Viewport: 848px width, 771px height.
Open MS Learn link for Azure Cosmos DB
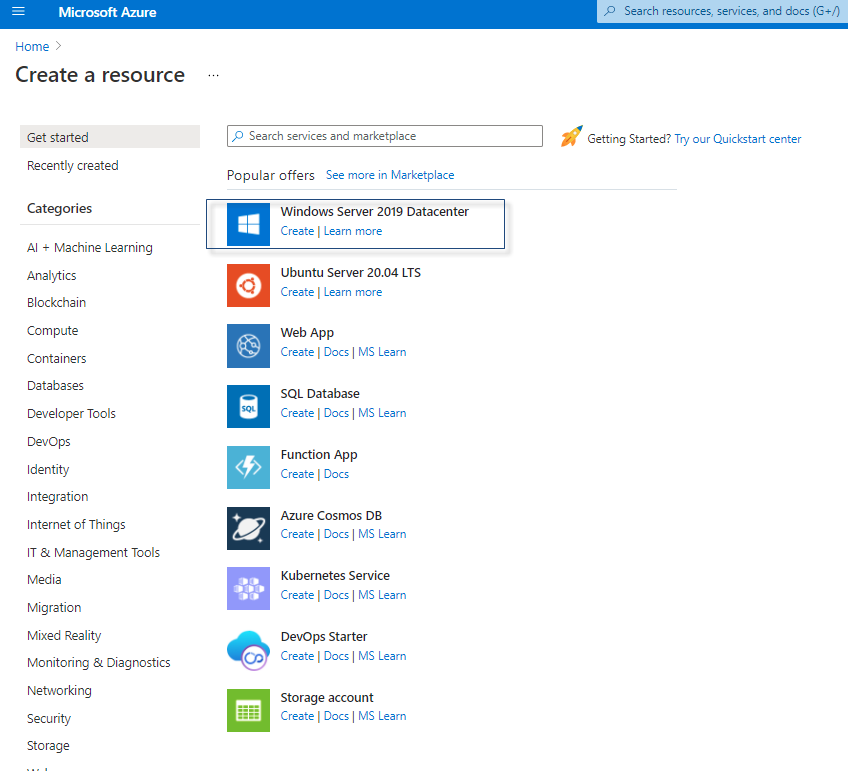tap(382, 534)
